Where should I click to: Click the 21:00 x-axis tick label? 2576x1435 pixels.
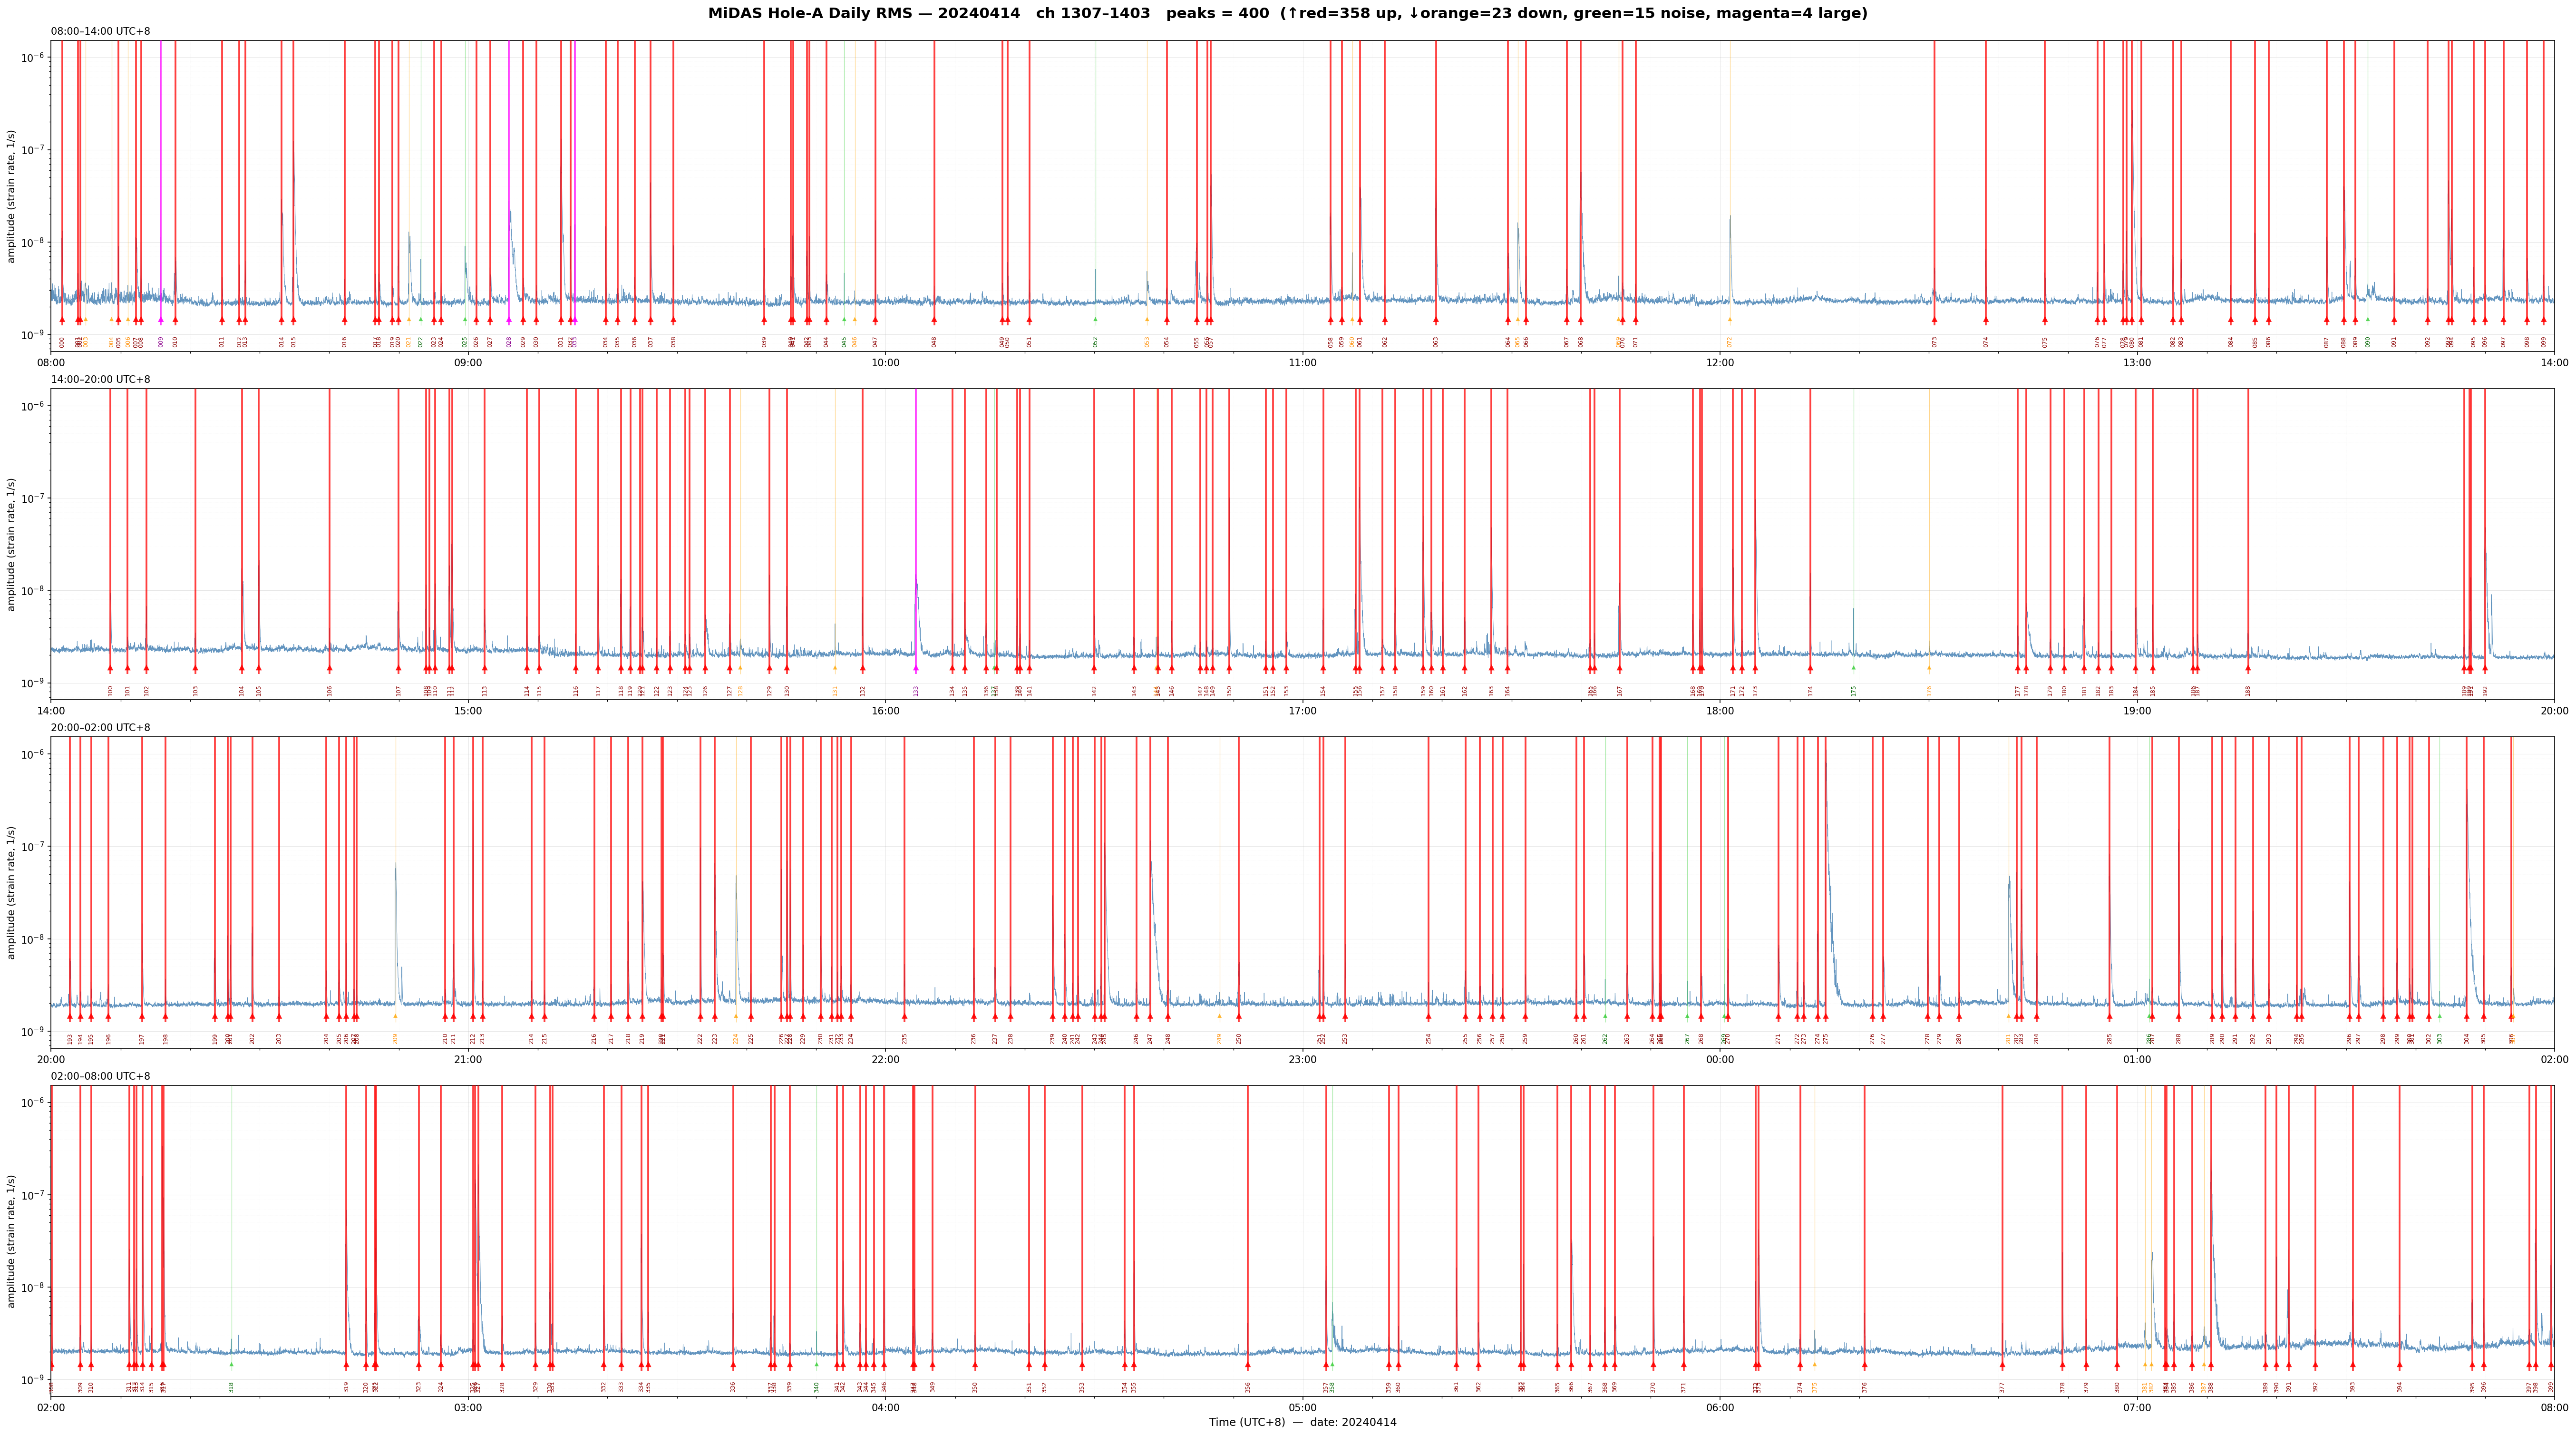click(468, 1059)
